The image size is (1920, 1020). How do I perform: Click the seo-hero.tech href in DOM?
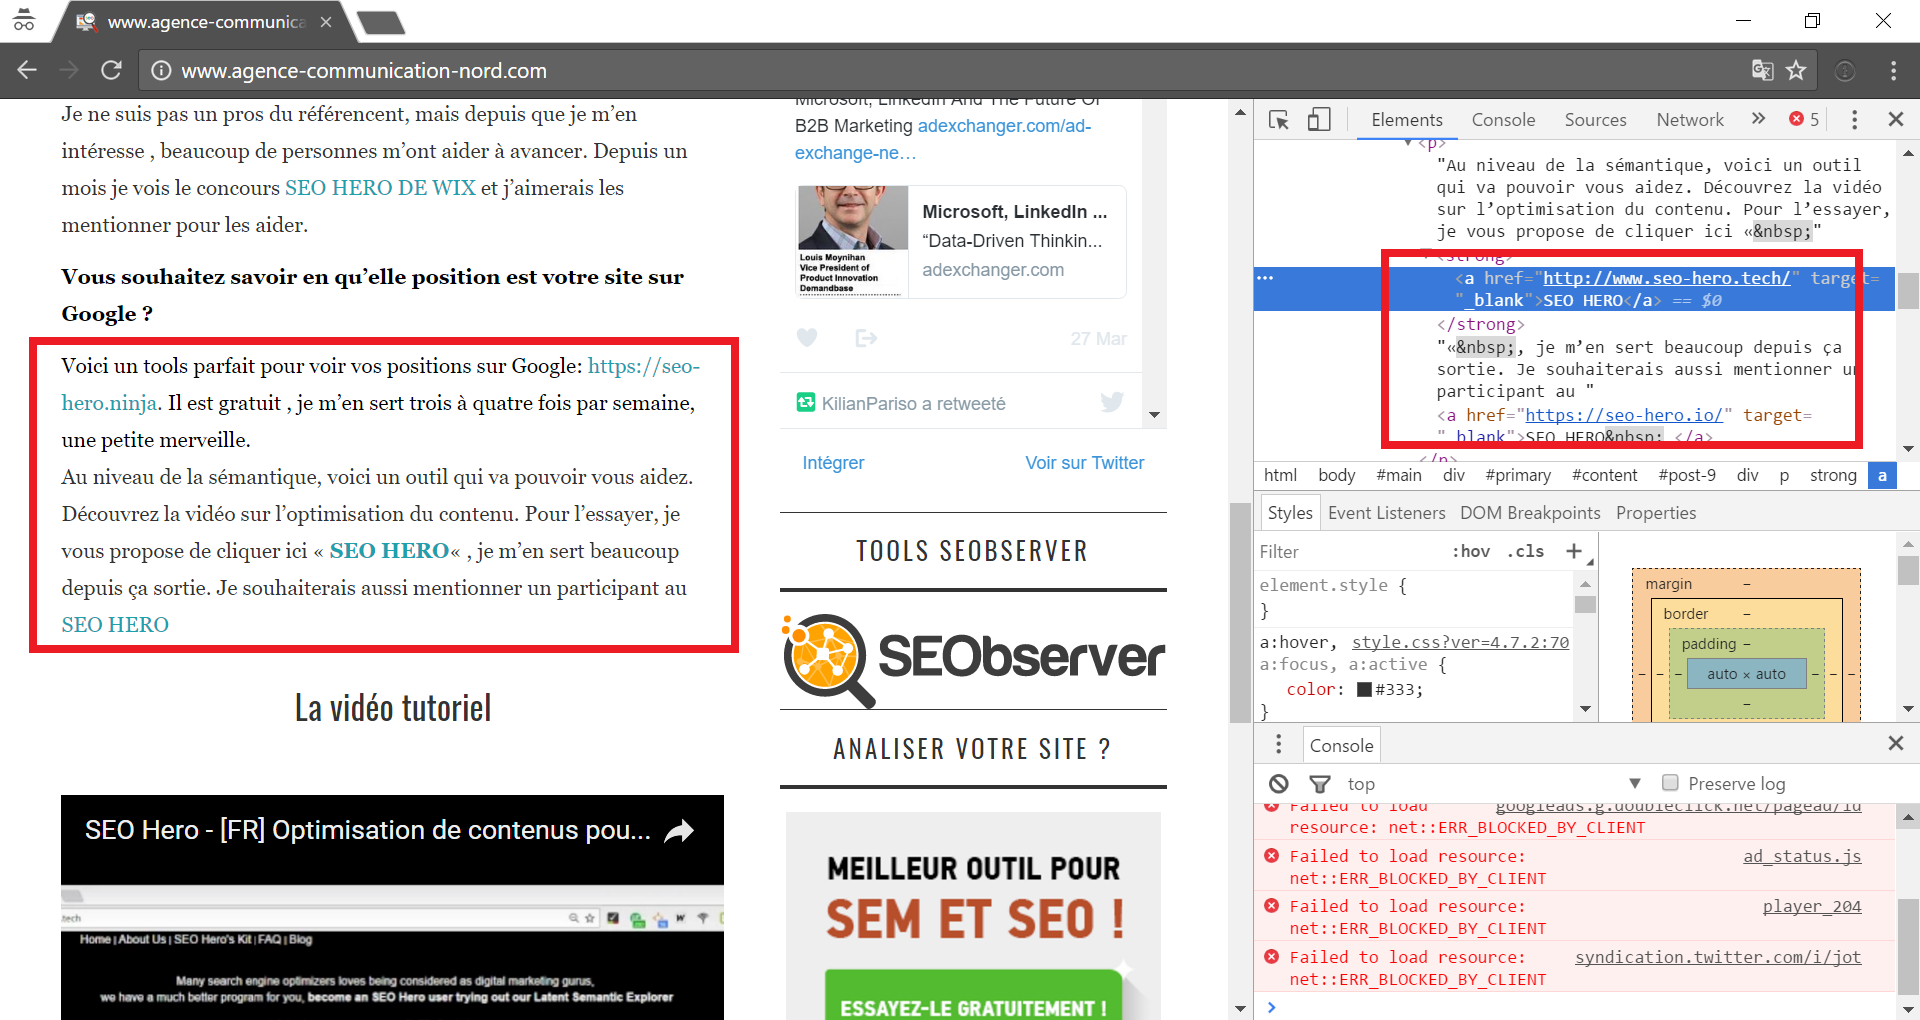pos(1666,278)
